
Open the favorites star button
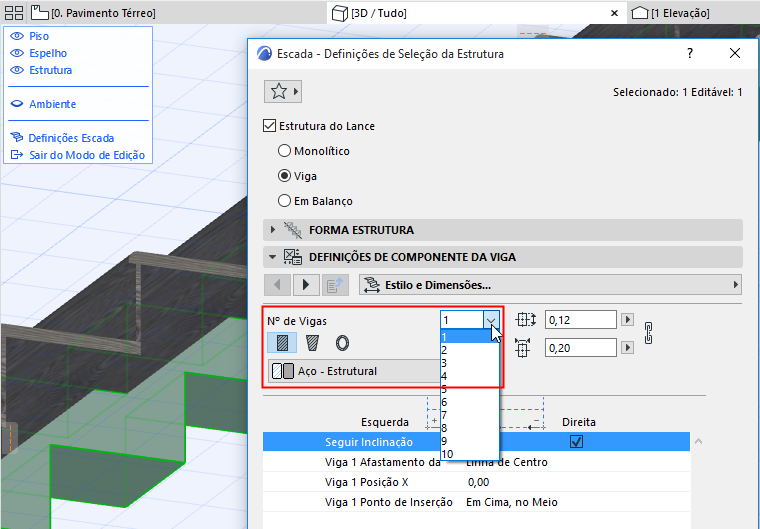[x=283, y=91]
